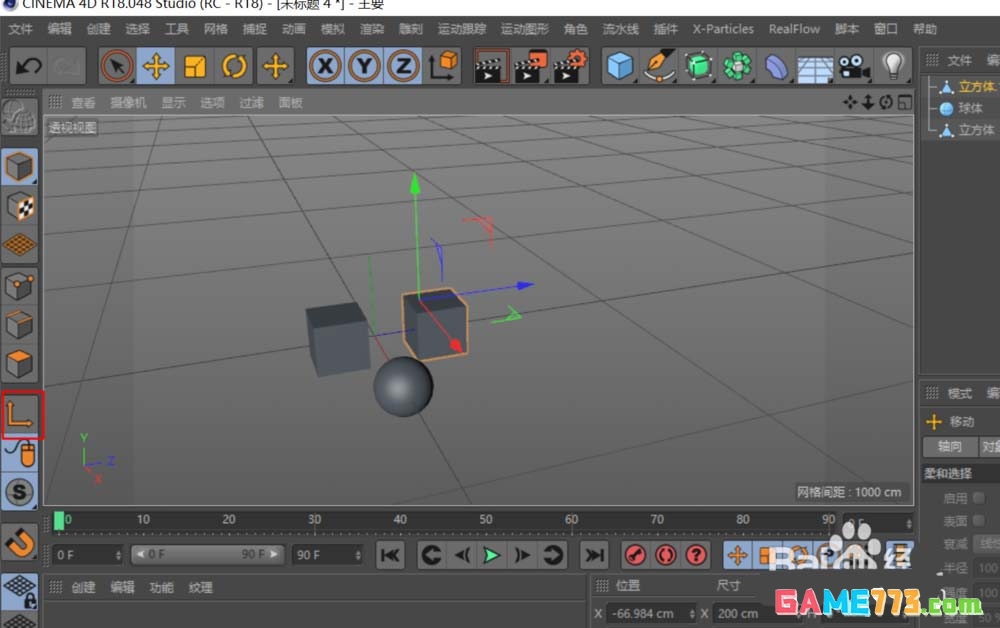Switch to the 对象 tab in the attributes panel
1000x628 pixels.
[989, 446]
